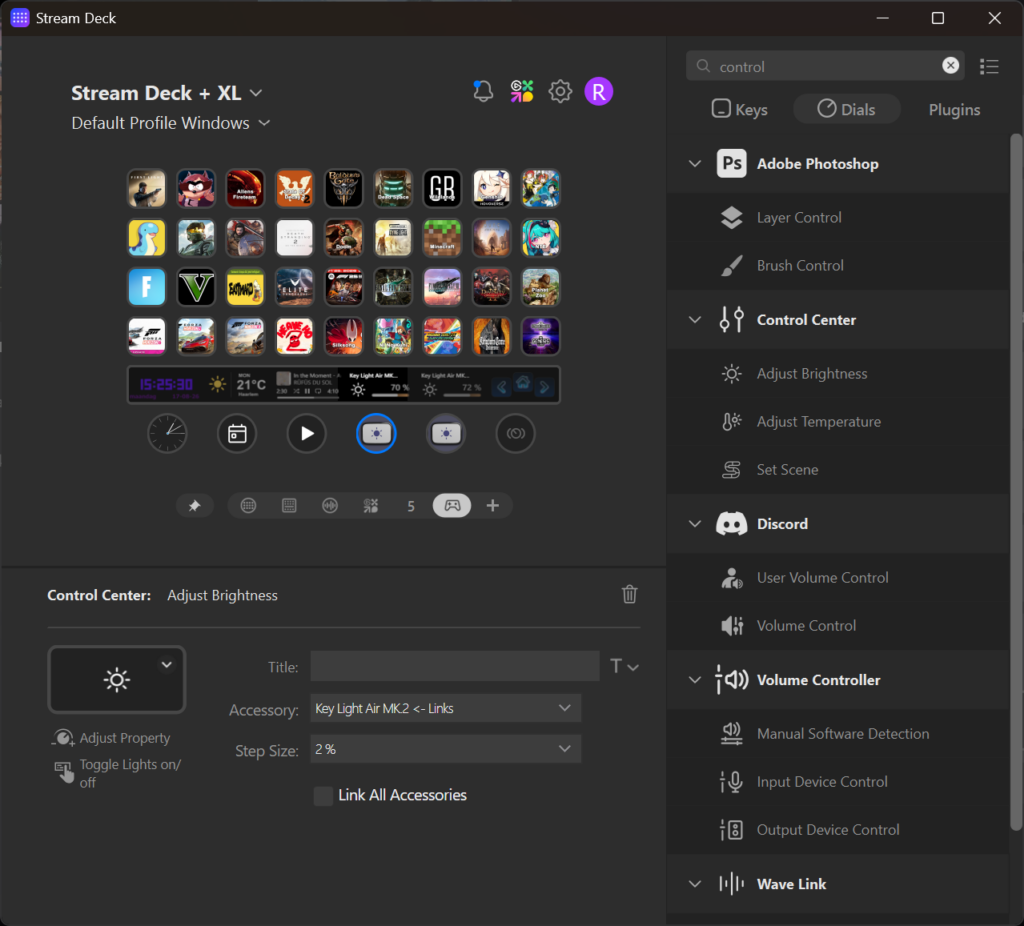The height and width of the screenshot is (926, 1024).
Task: Select the clock dial
Action: tap(167, 434)
